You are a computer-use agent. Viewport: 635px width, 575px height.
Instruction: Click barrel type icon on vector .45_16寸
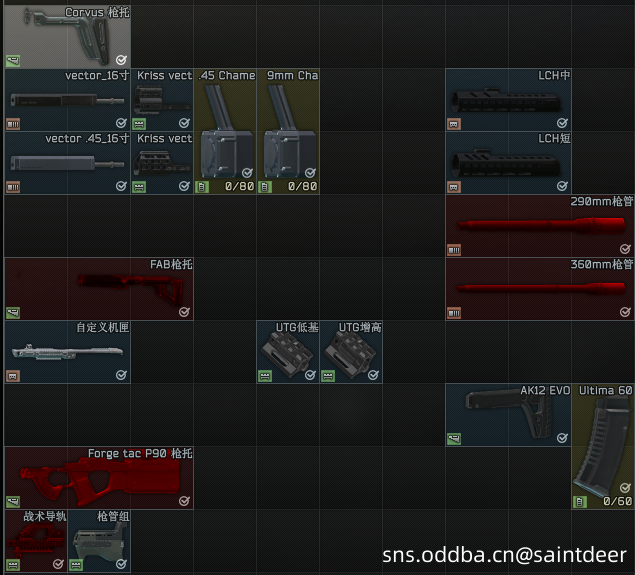13,187
